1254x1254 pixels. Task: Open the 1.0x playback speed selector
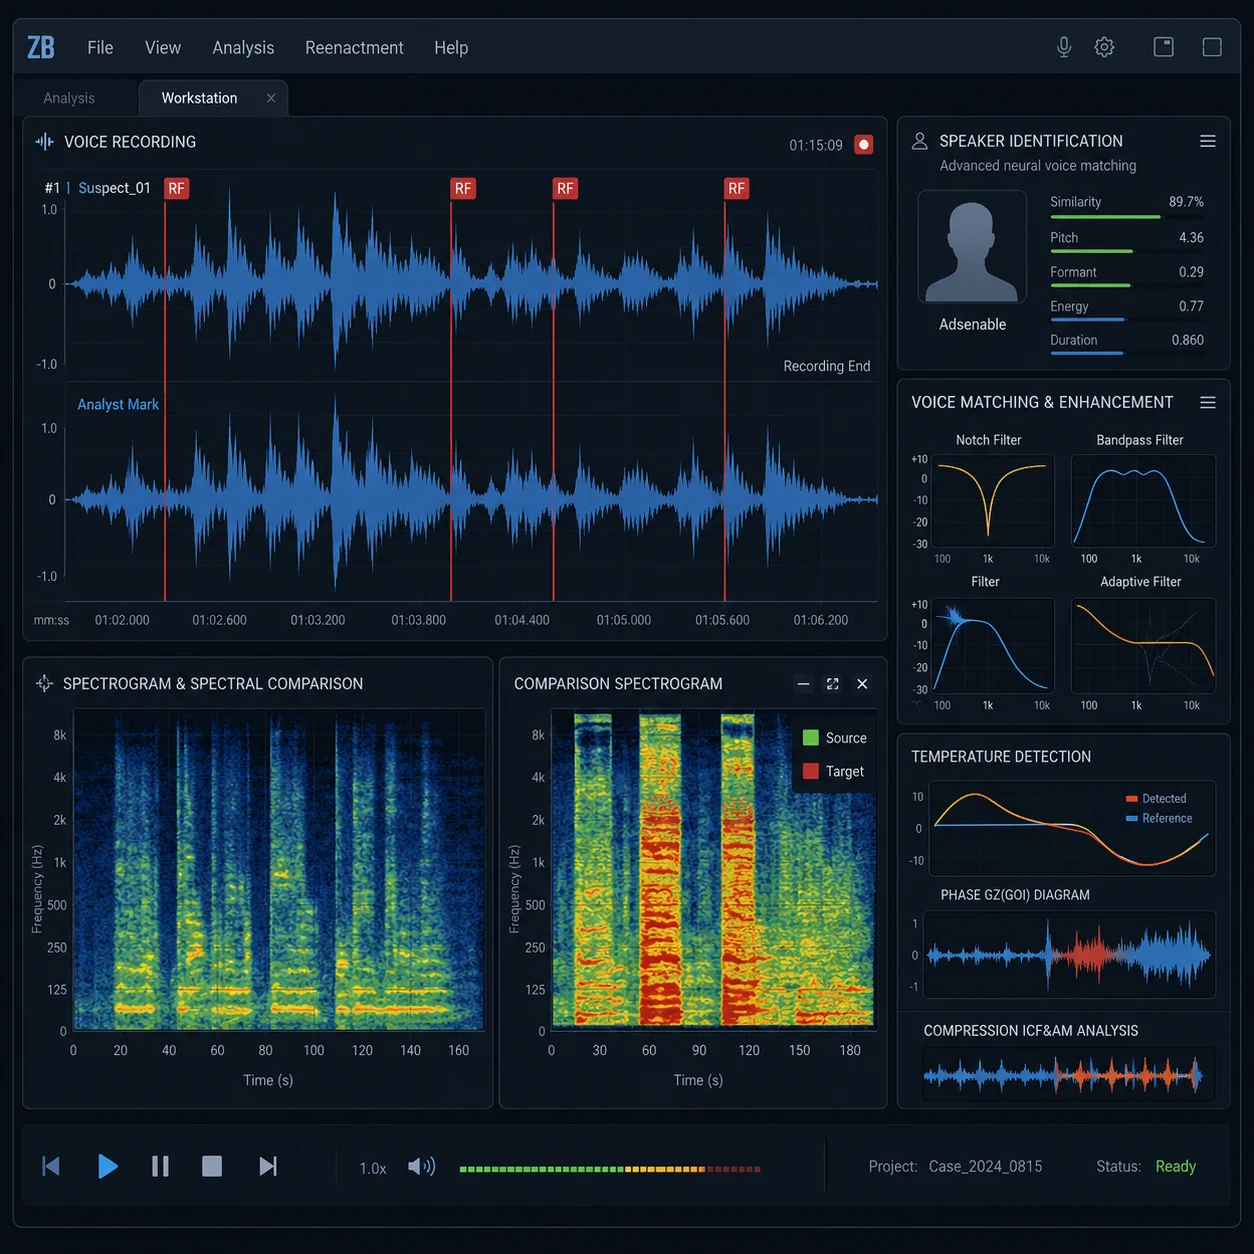[373, 1168]
